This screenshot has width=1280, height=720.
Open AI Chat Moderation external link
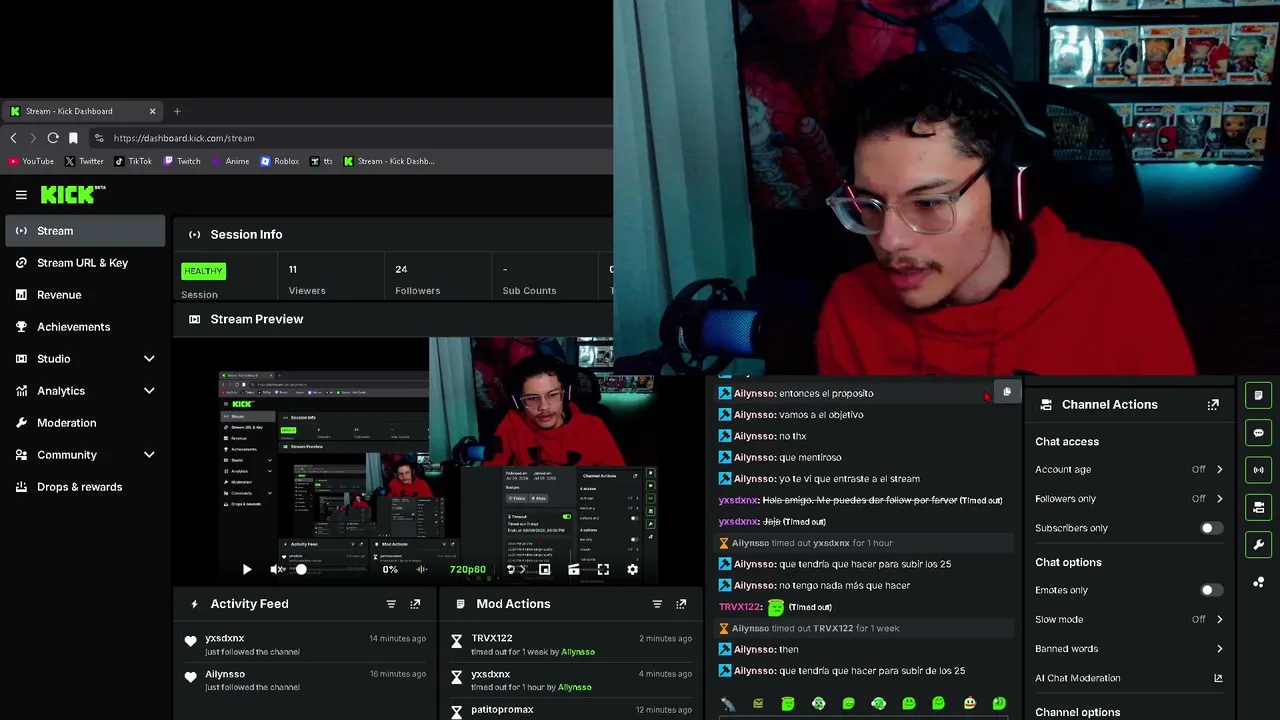(x=1218, y=678)
